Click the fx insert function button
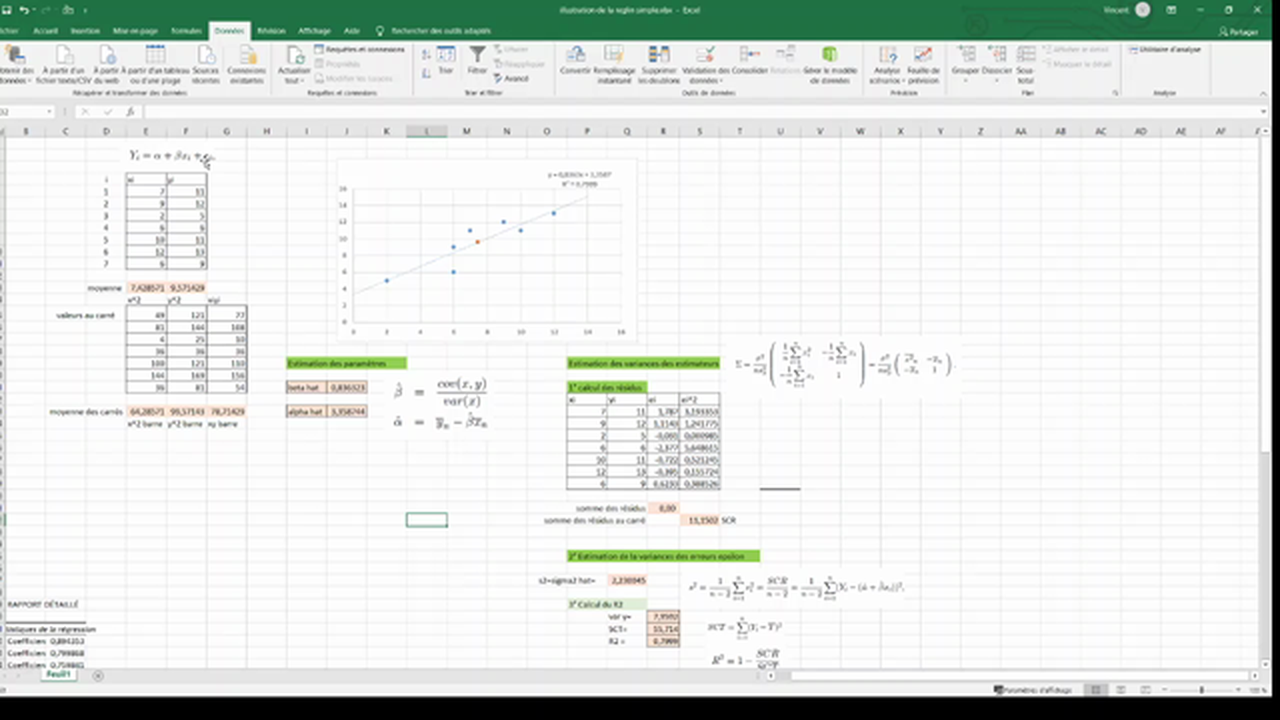The height and width of the screenshot is (720, 1280). coord(130,112)
